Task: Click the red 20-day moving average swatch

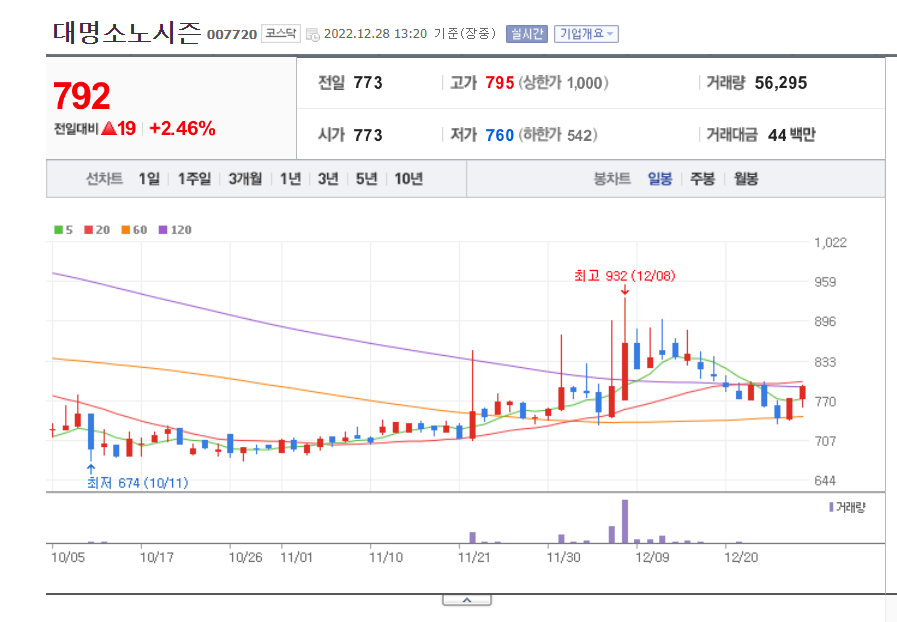Action: 89,230
